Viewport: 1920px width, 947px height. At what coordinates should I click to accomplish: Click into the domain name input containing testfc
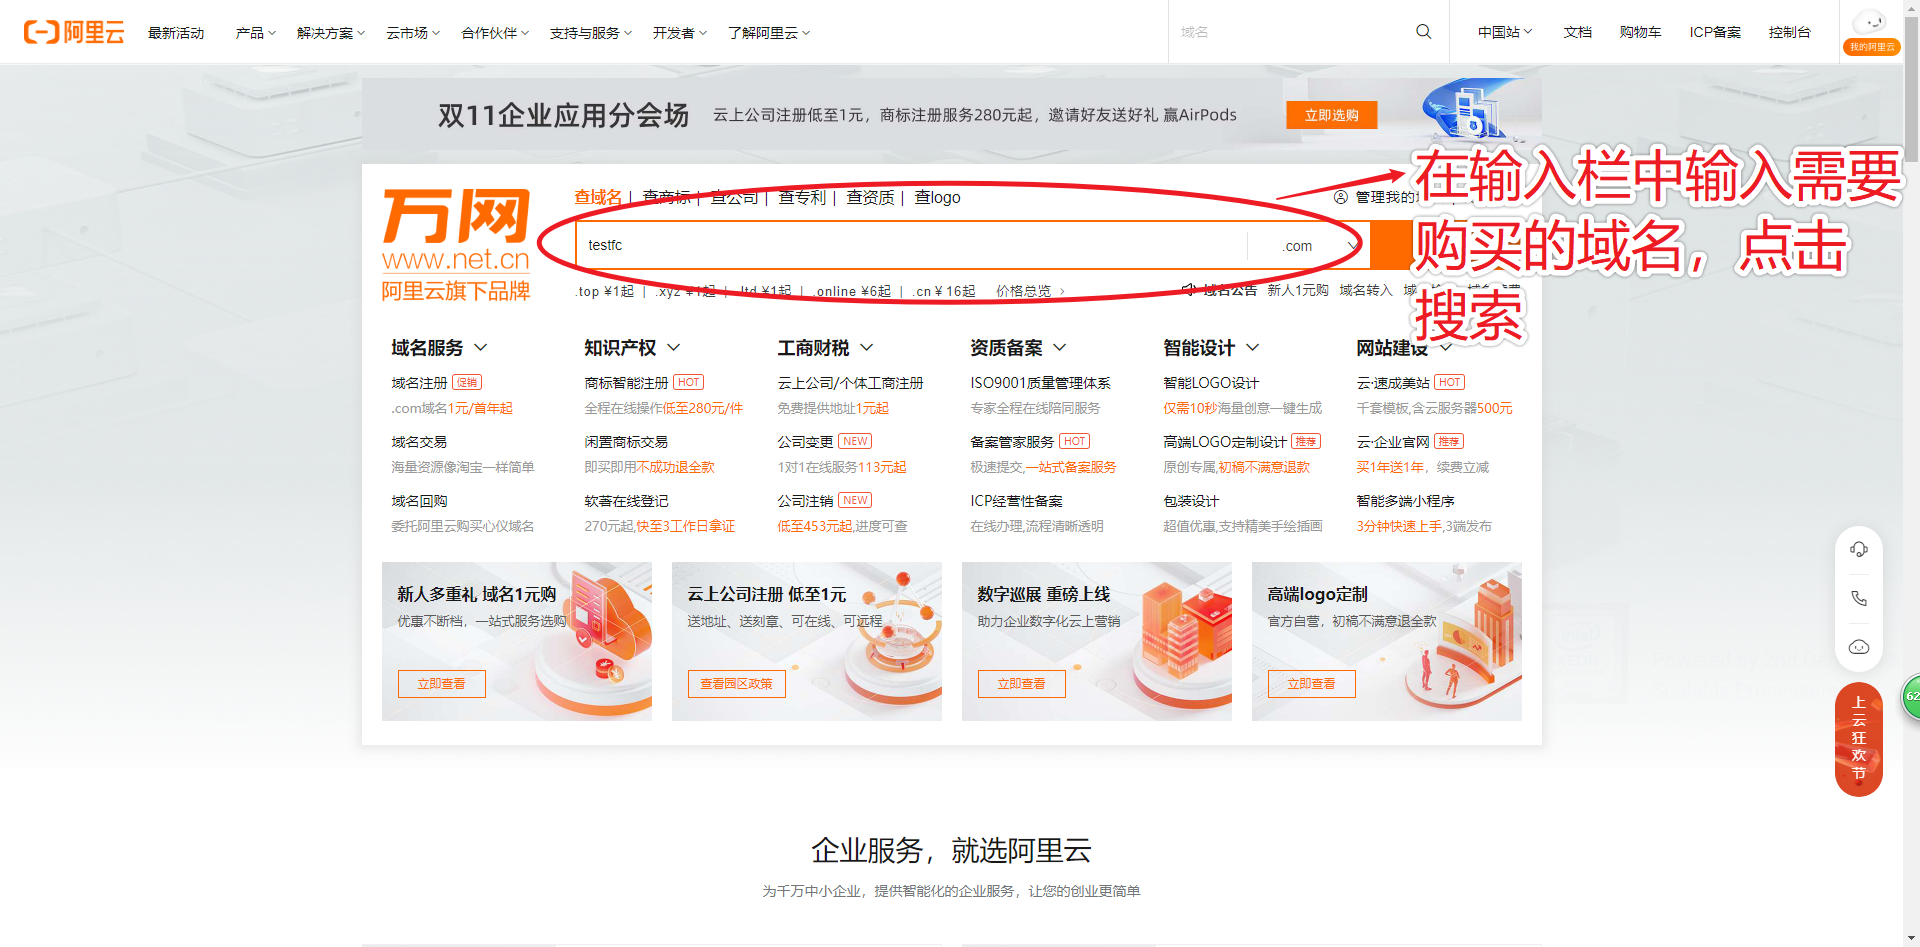911,245
